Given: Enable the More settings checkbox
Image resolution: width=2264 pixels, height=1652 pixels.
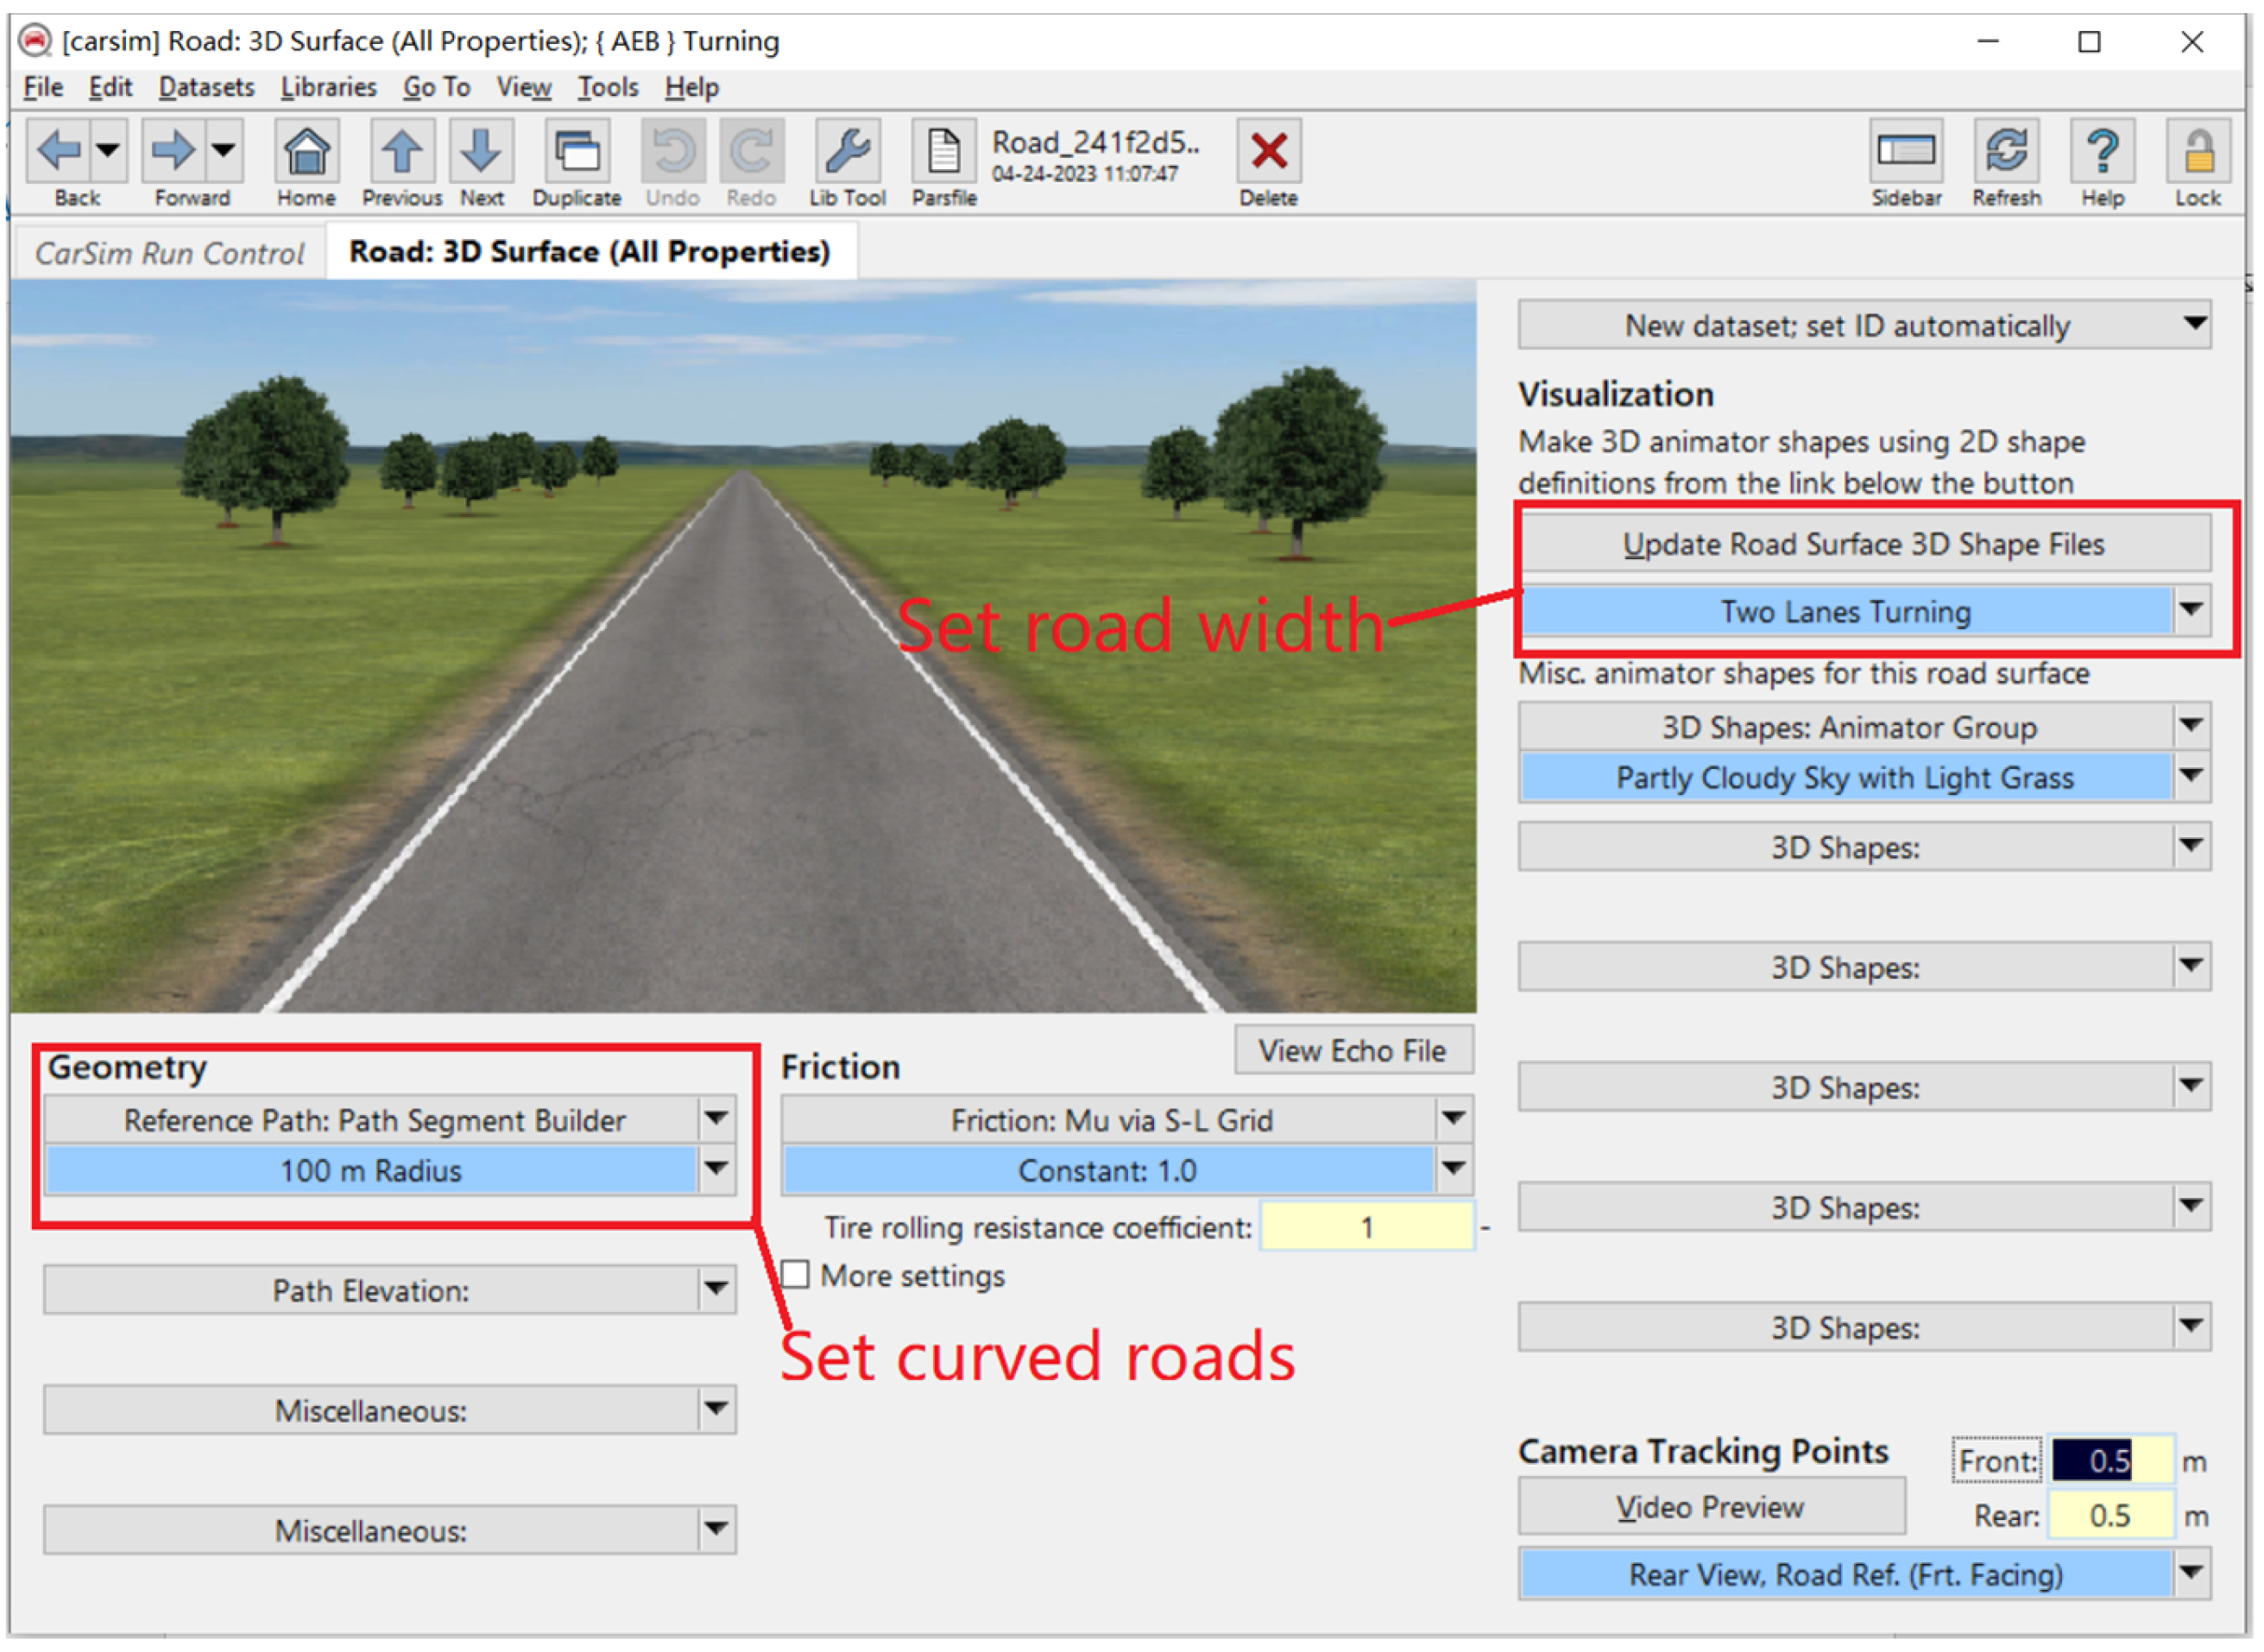Looking at the screenshot, I should pos(796,1275).
